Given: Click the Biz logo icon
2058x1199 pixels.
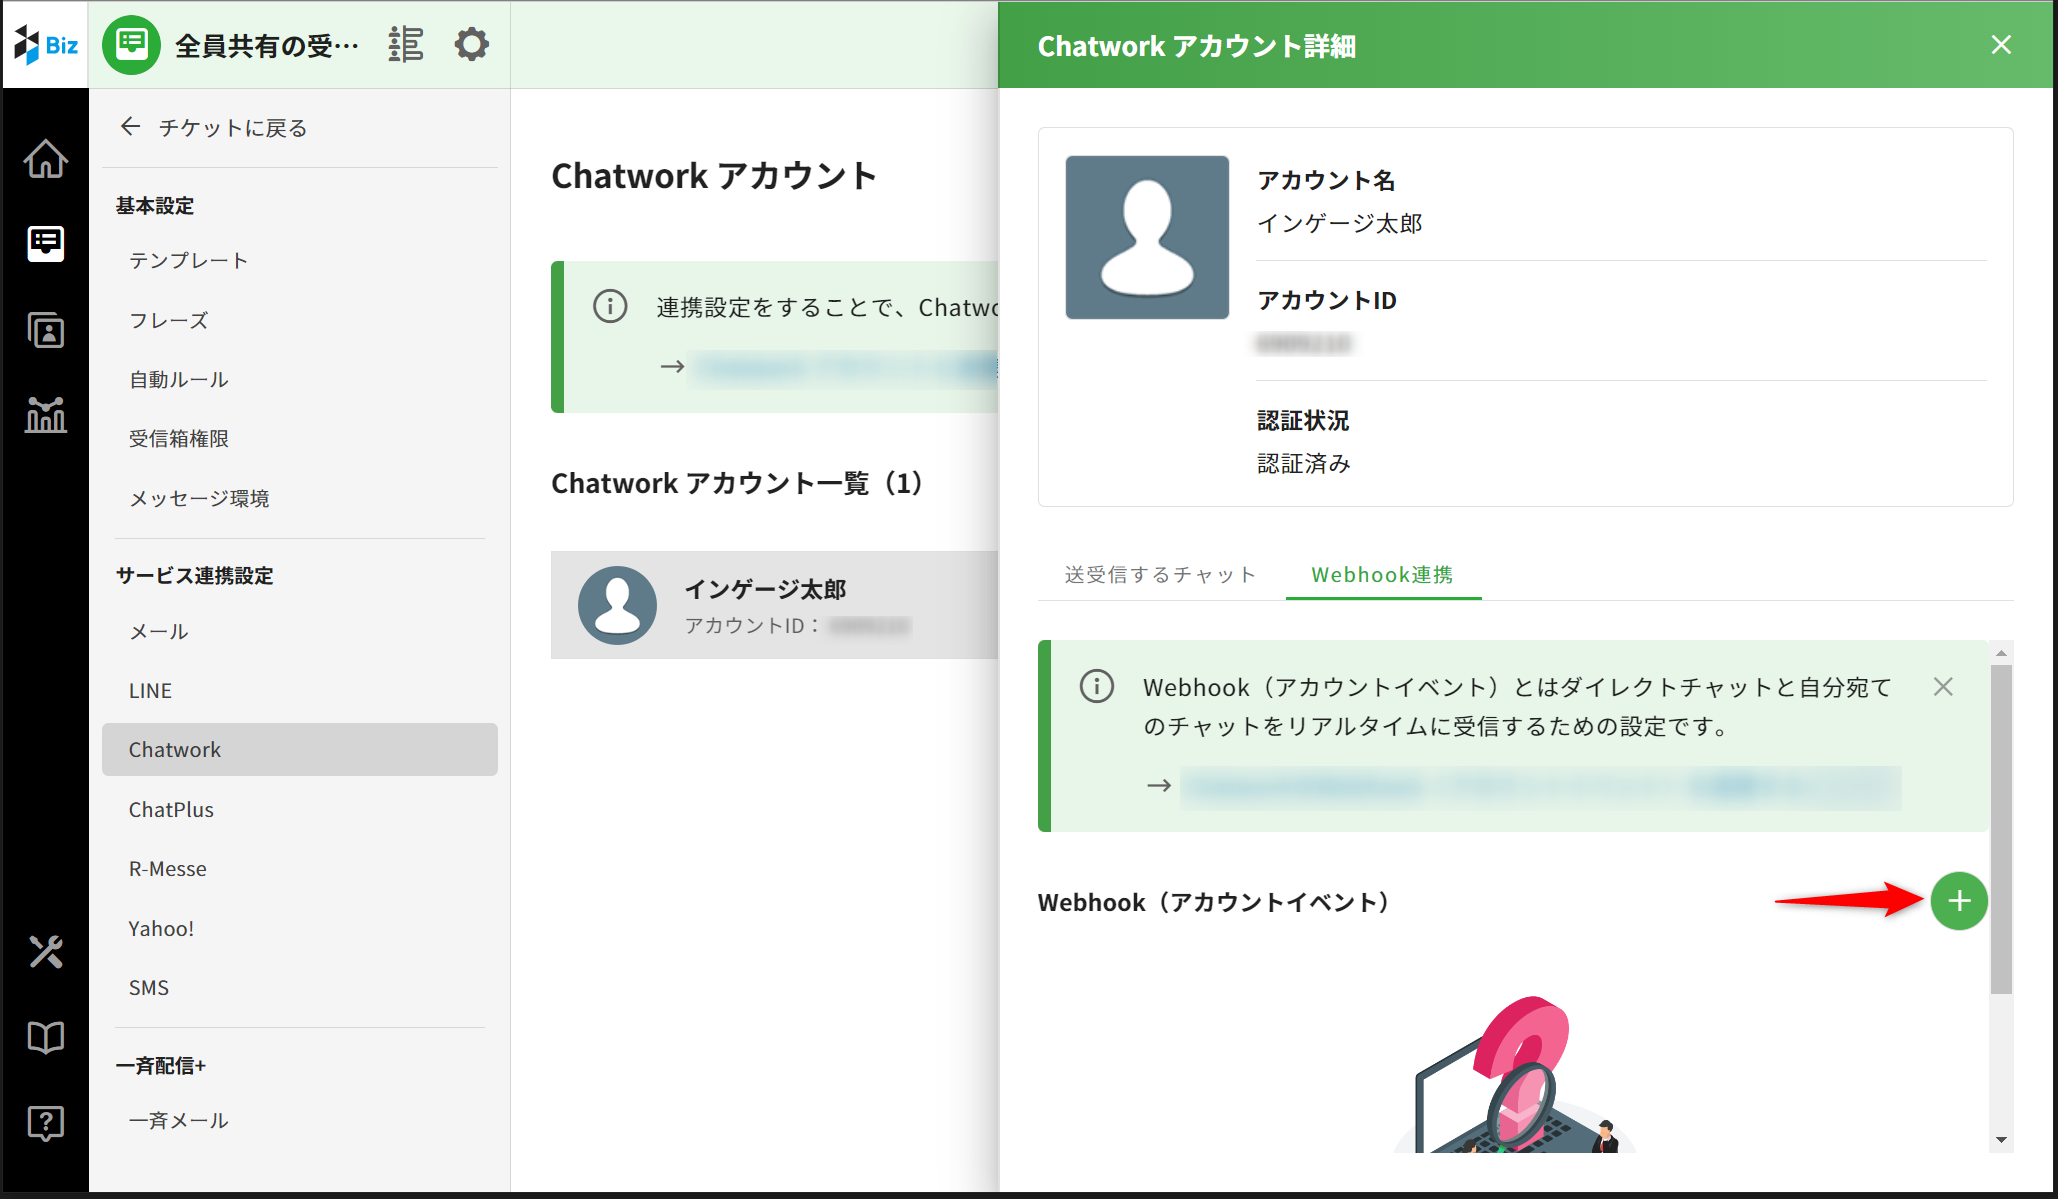Looking at the screenshot, I should click(46, 45).
